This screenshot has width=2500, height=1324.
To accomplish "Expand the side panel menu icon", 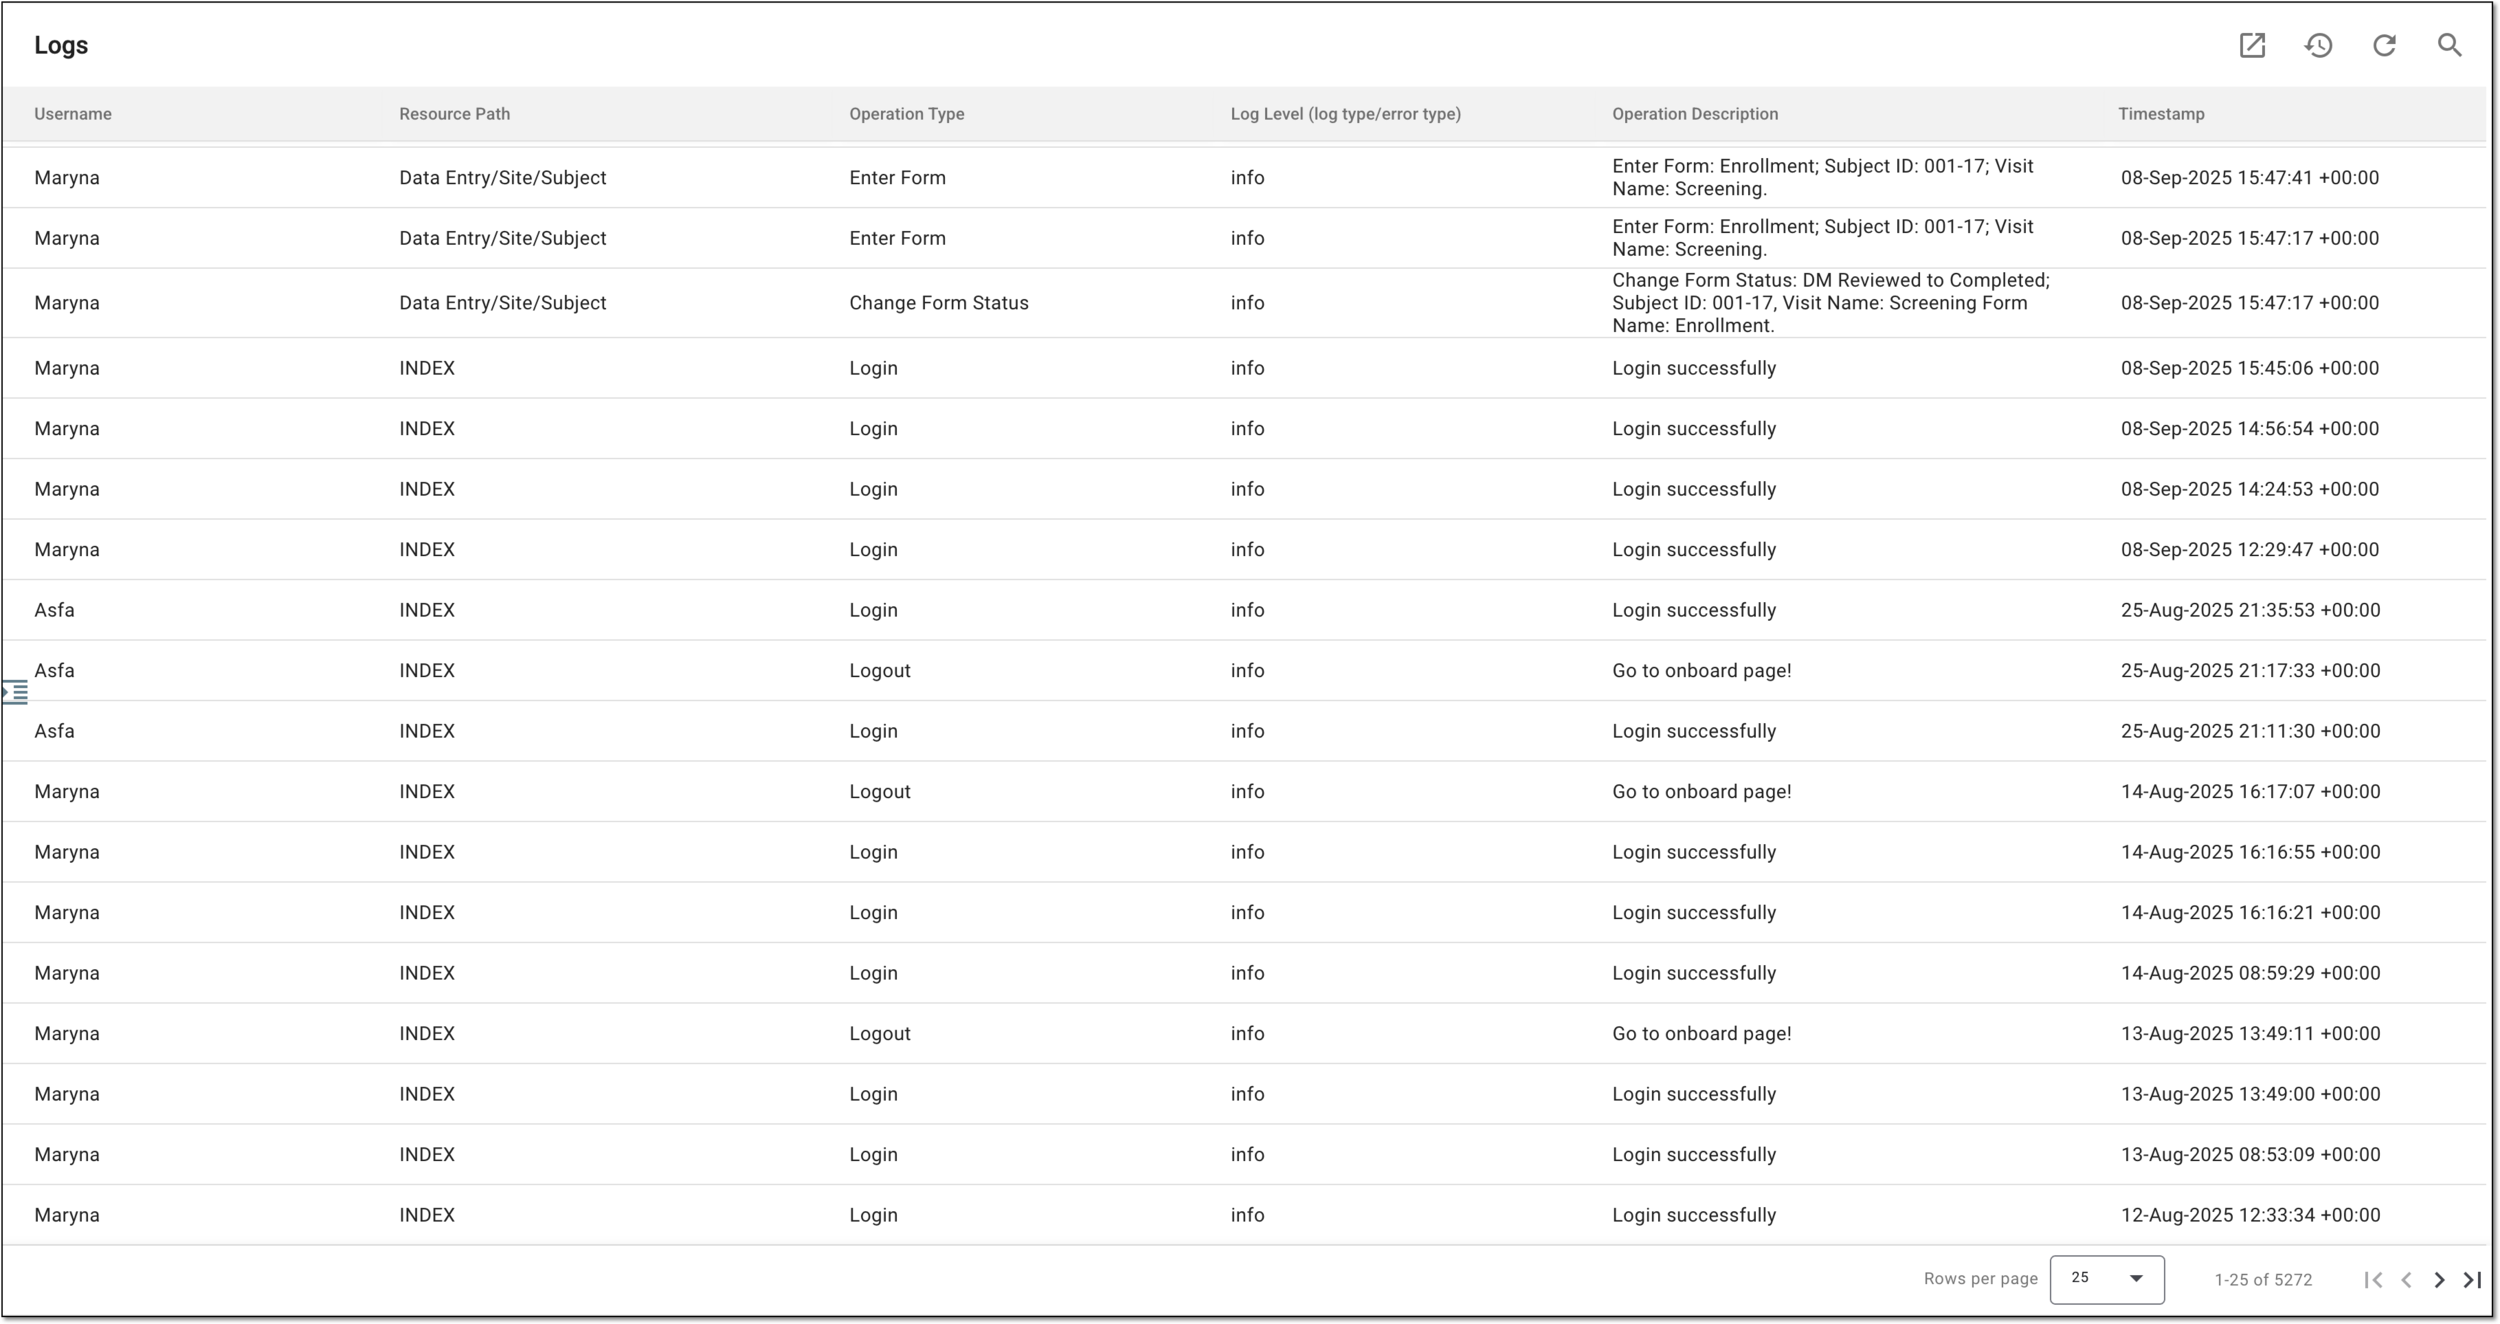I will [x=15, y=692].
